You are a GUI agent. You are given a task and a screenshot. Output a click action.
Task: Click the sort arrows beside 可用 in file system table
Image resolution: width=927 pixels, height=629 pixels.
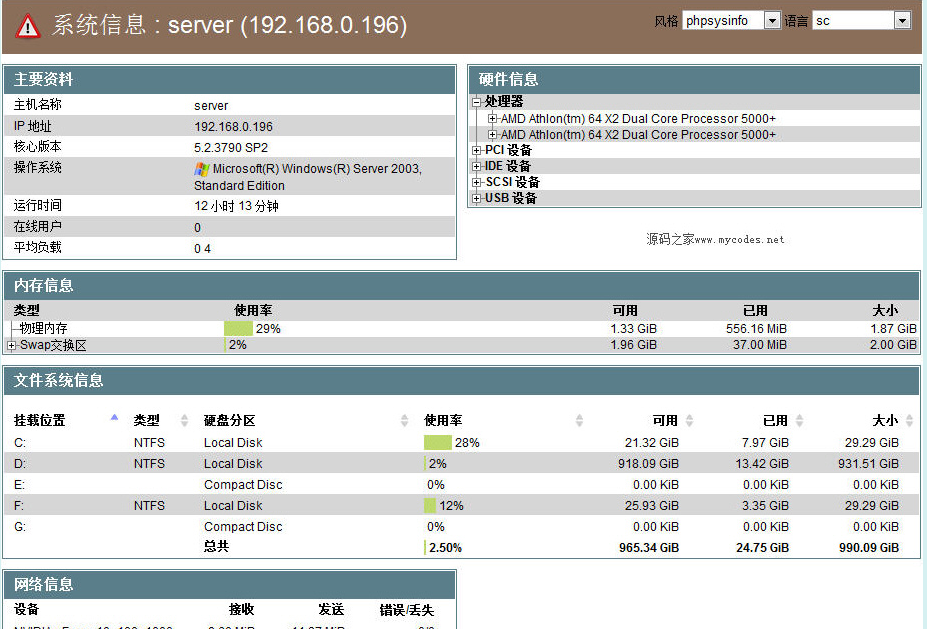(689, 421)
